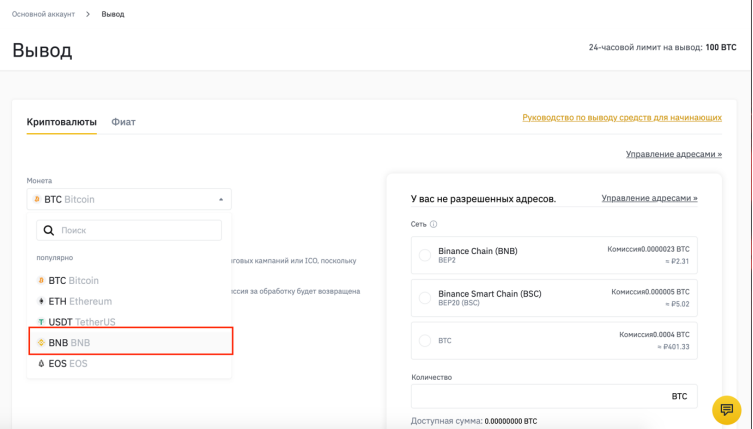The width and height of the screenshot is (753, 429).
Task: Click the search magnifier icon in coin list
Action: (x=49, y=231)
